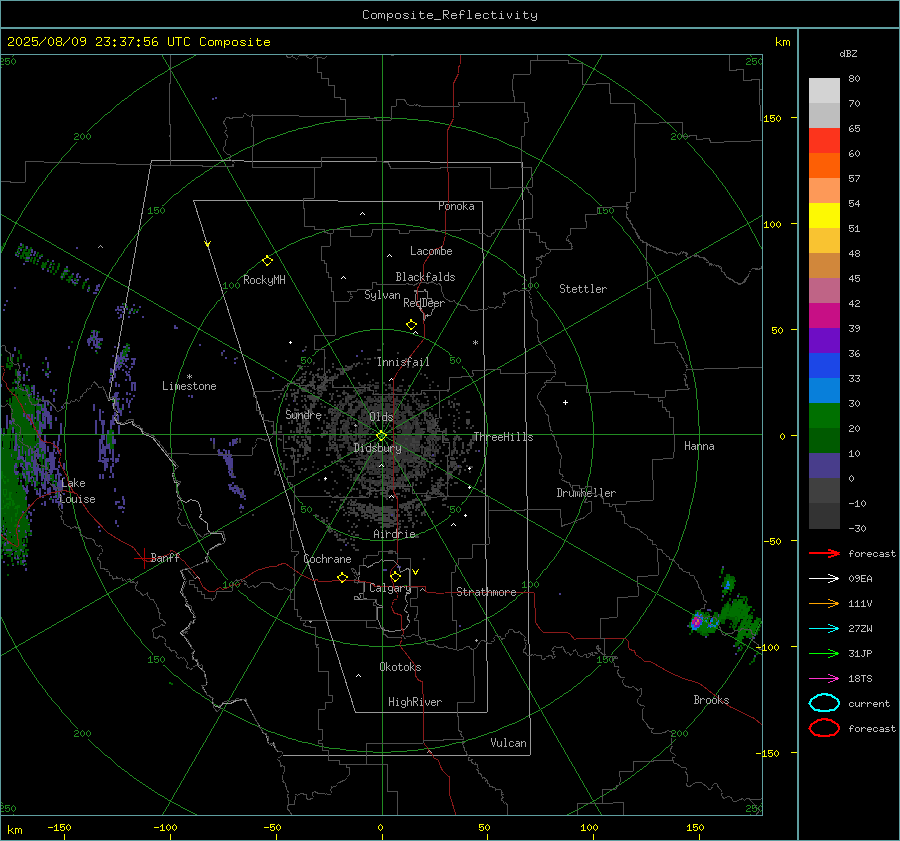Pick the royal blue swatch below 36 label

(824, 365)
